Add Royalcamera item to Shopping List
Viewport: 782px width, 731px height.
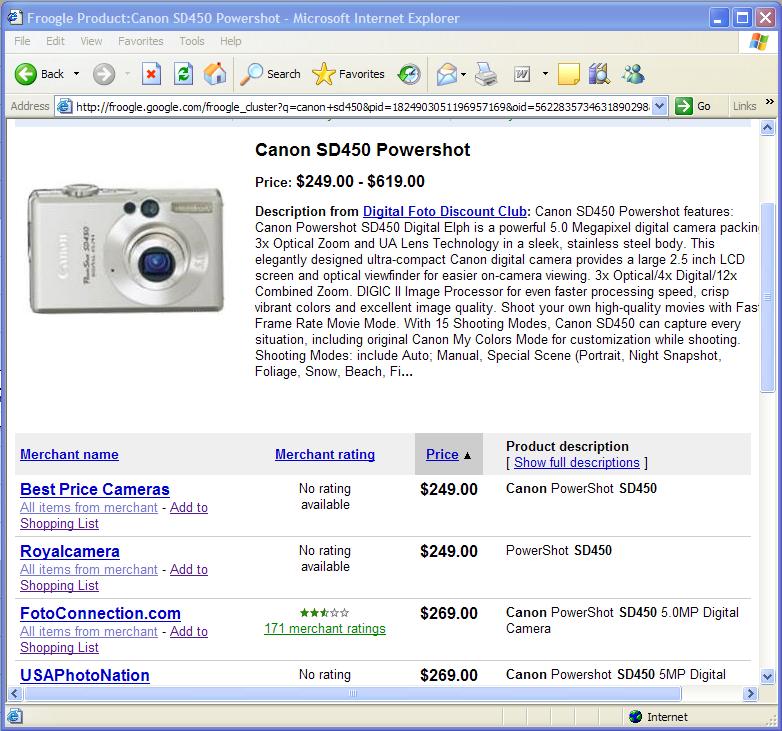[x=114, y=577]
